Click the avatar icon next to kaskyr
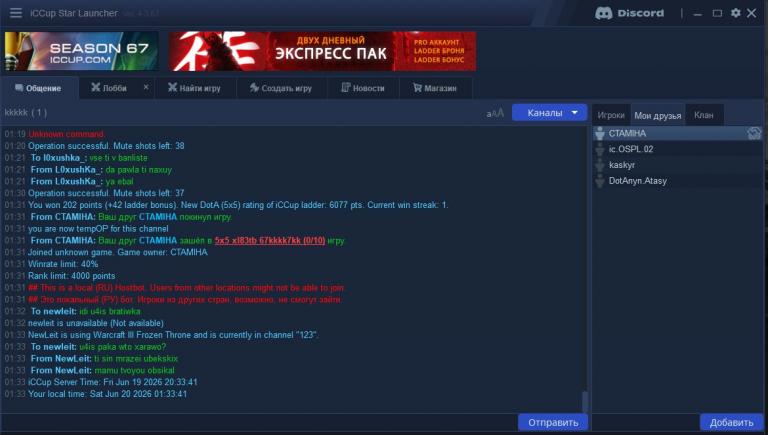The image size is (768, 435). (x=600, y=165)
